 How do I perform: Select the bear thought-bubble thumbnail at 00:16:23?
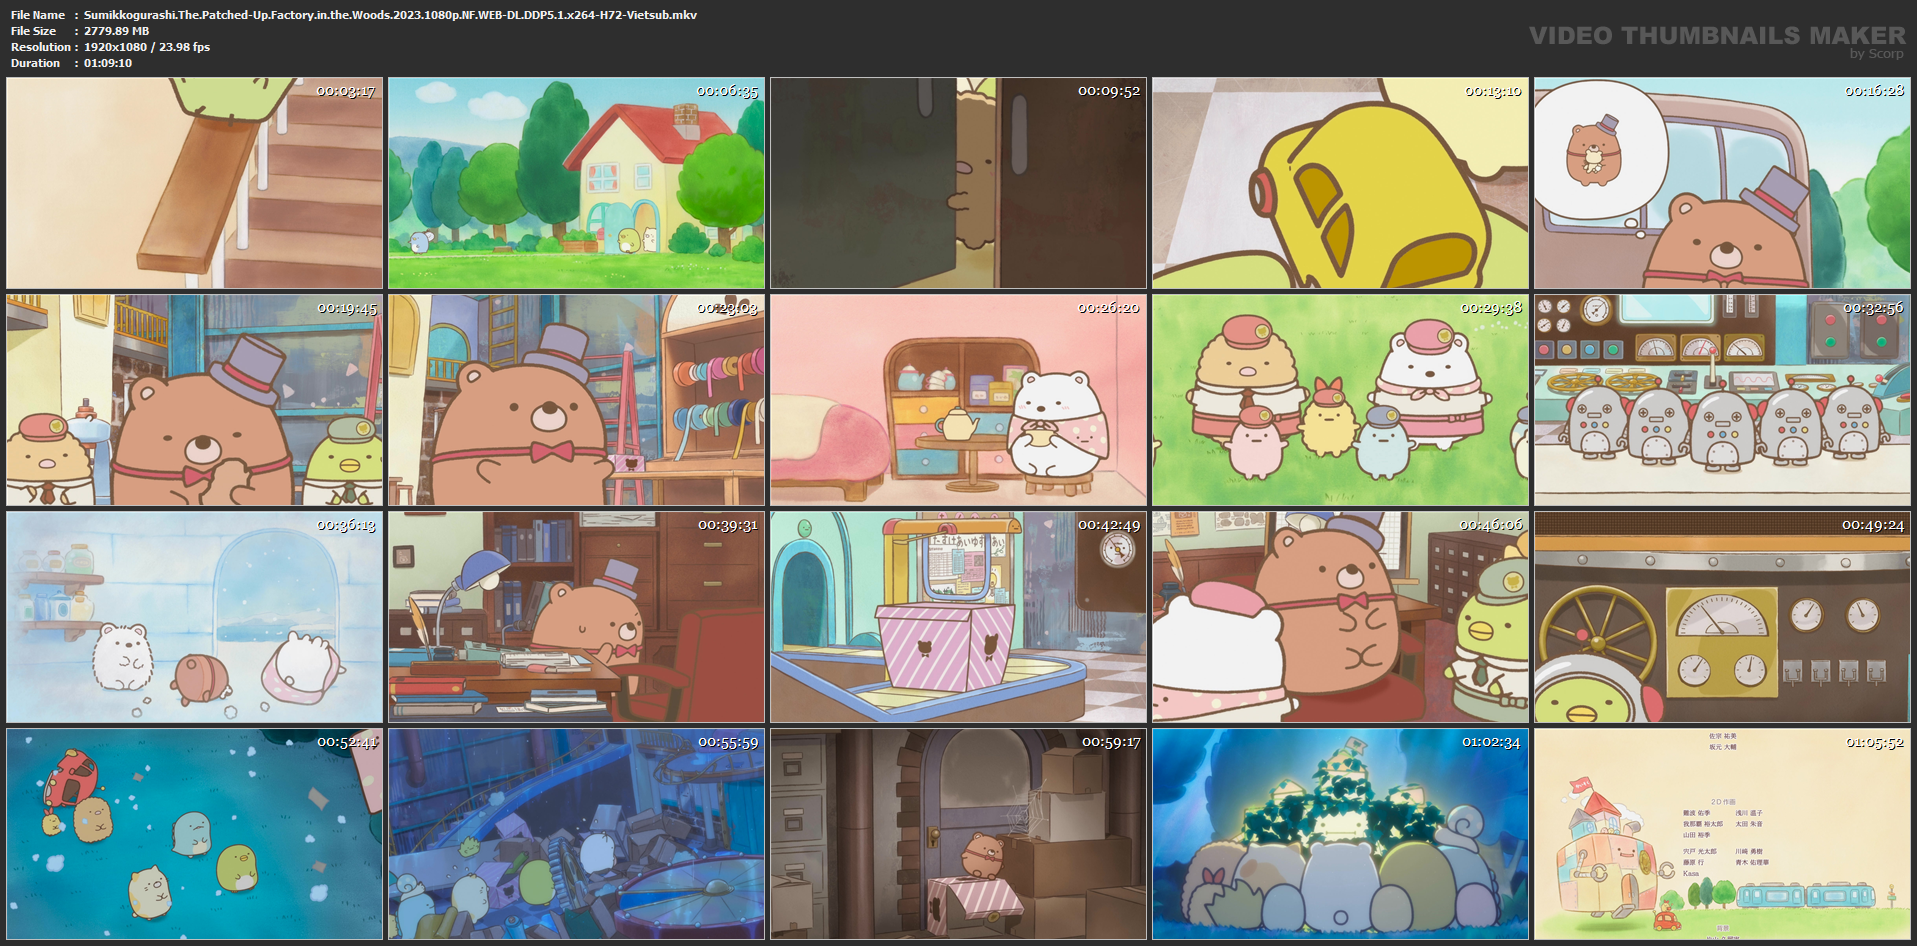(1723, 183)
